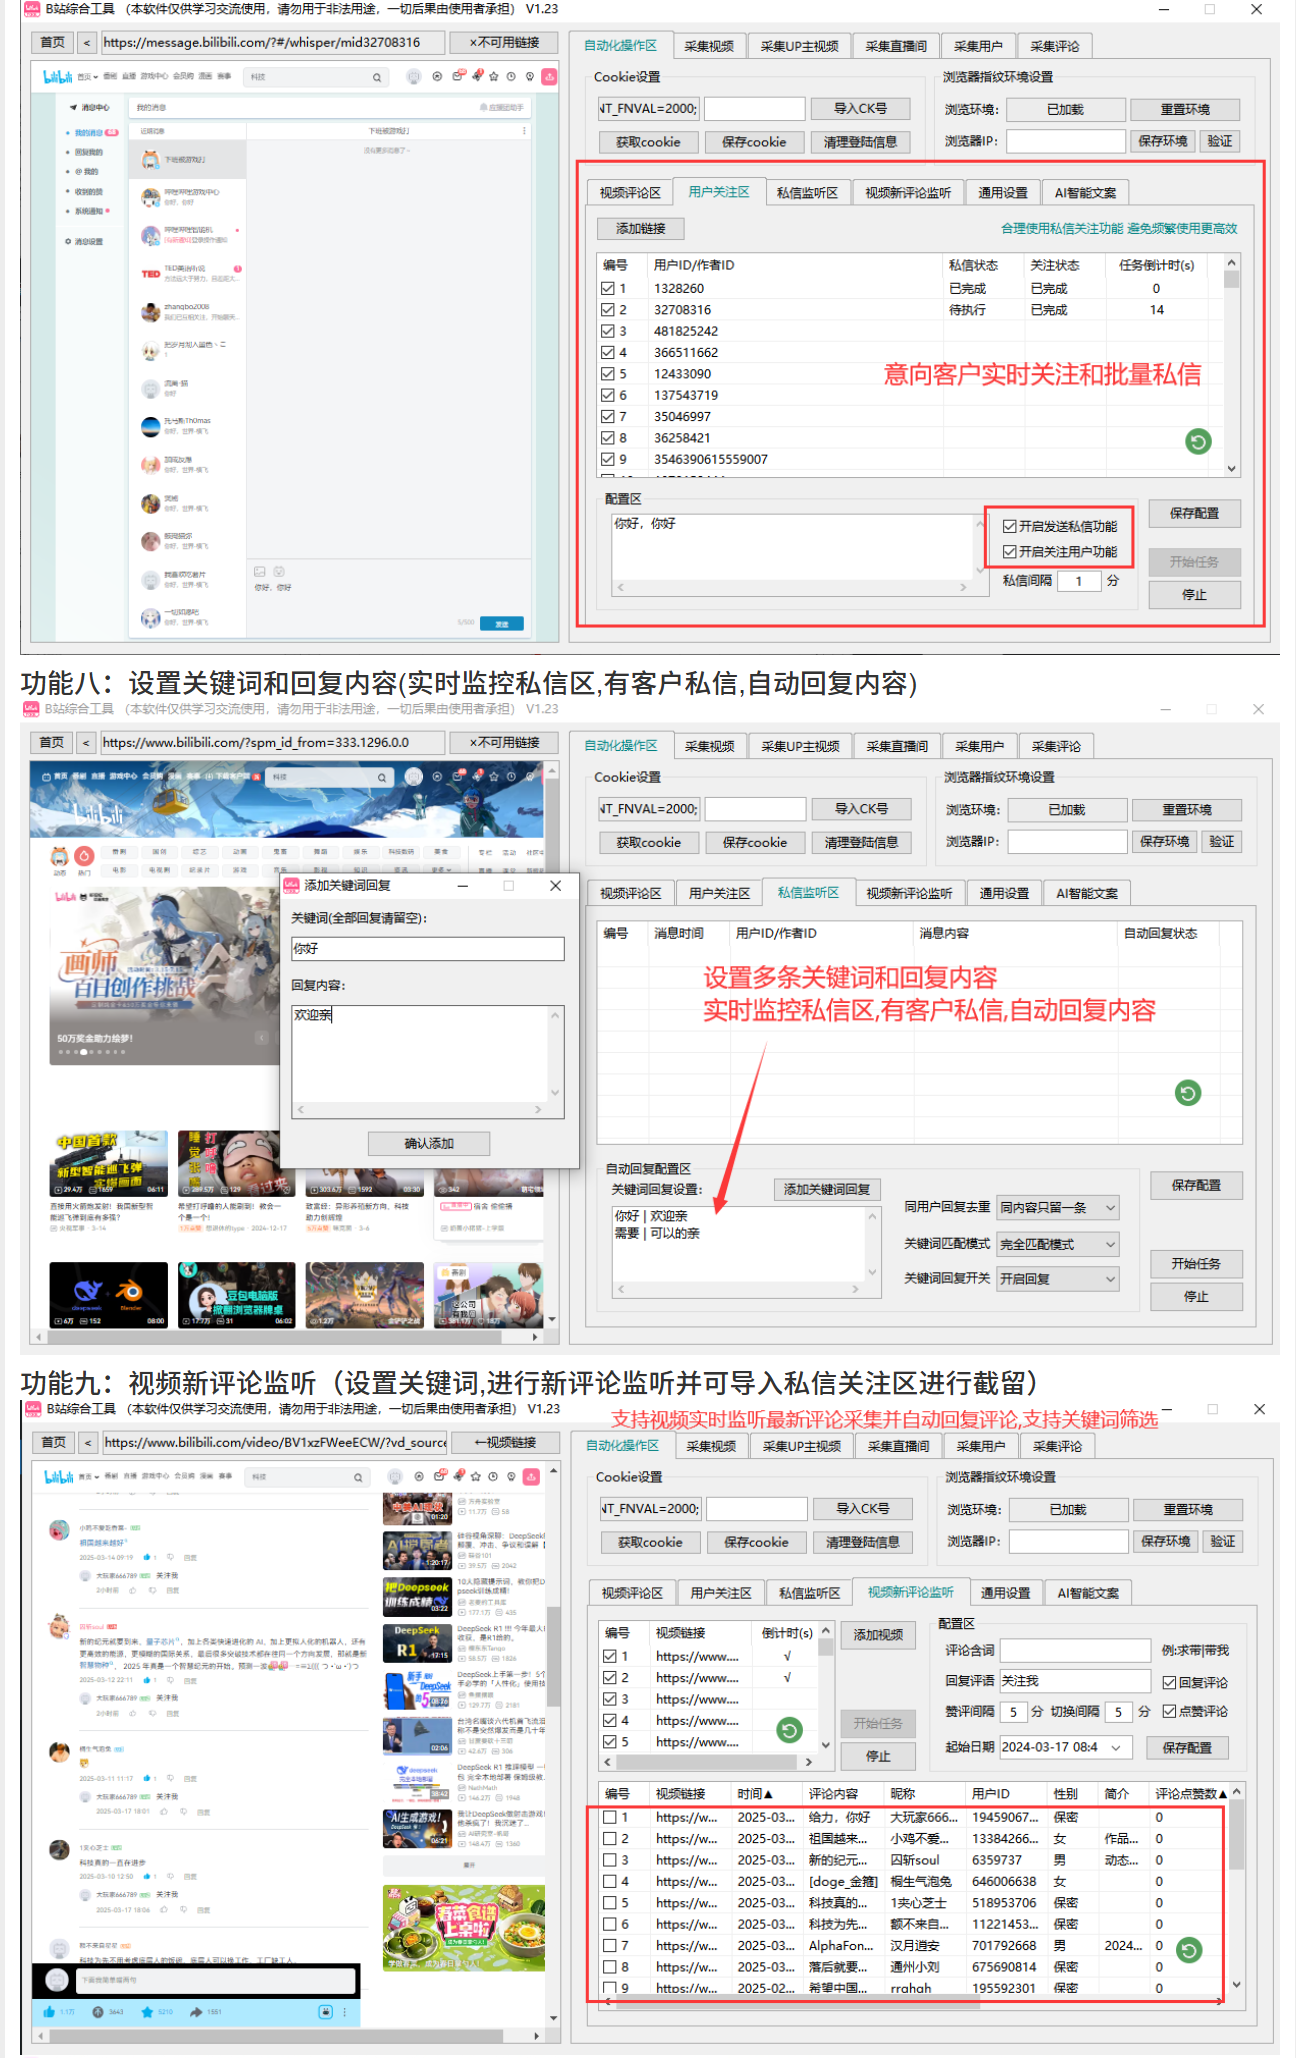Click comment results vertical scrollbar thumb
Image resolution: width=1296 pixels, height=2058 pixels.
pos(1237,1835)
